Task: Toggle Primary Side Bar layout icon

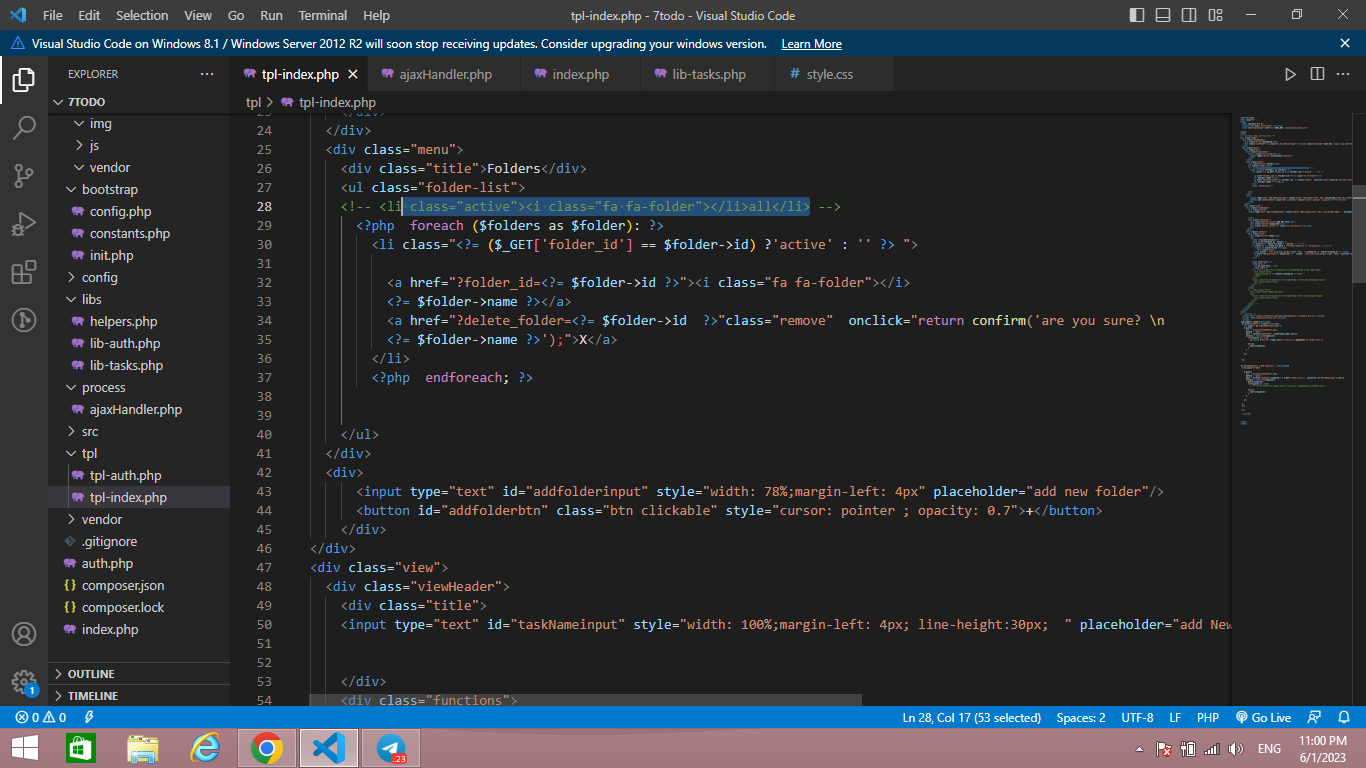Action: (1137, 15)
